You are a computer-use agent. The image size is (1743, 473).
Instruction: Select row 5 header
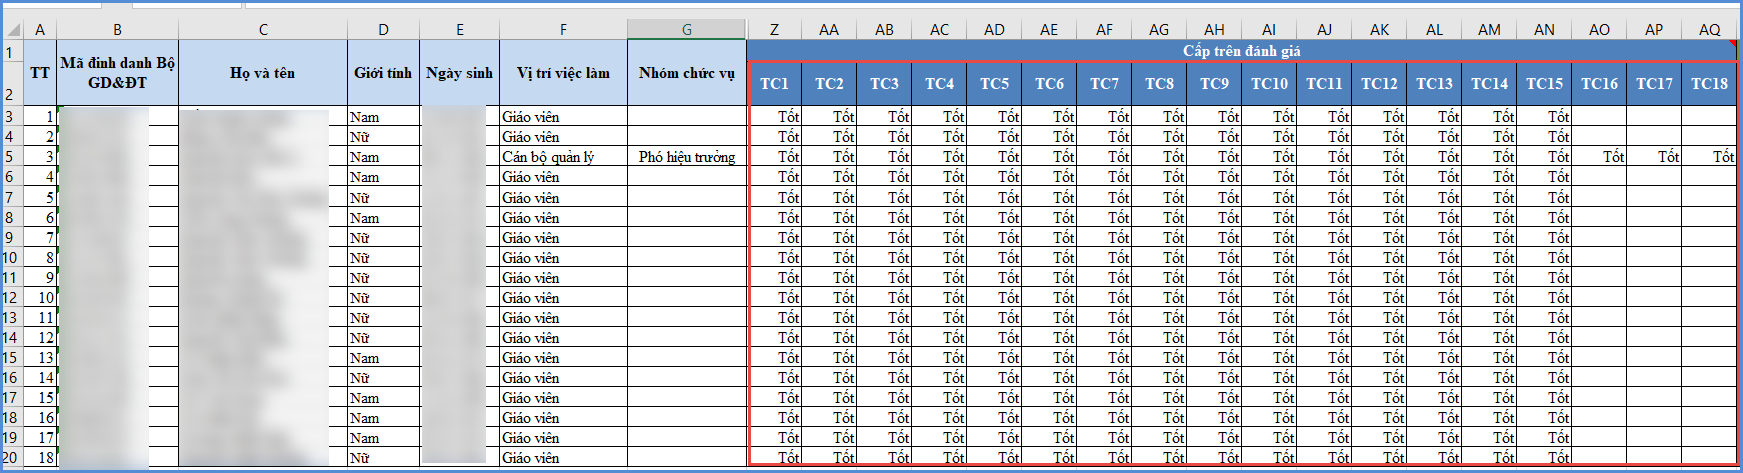[x=11, y=157]
